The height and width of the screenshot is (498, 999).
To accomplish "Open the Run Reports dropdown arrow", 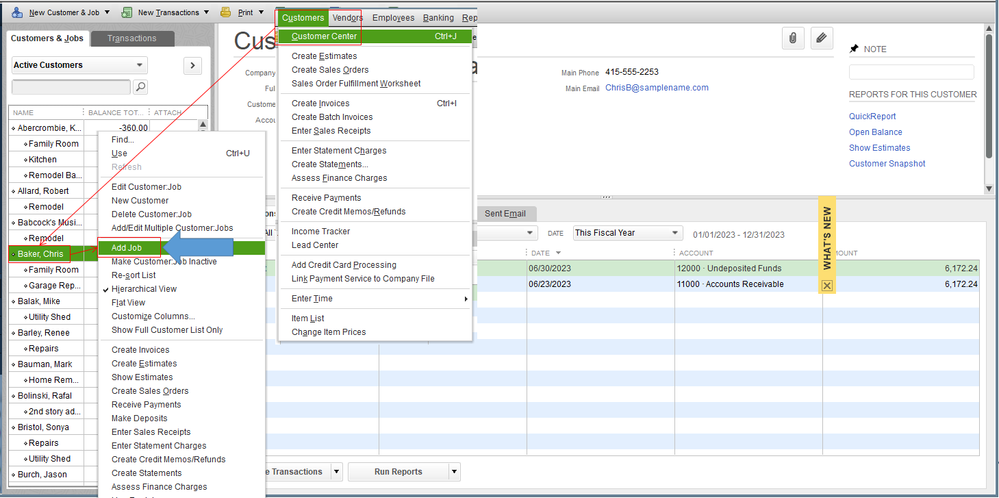I will pyautogui.click(x=454, y=472).
